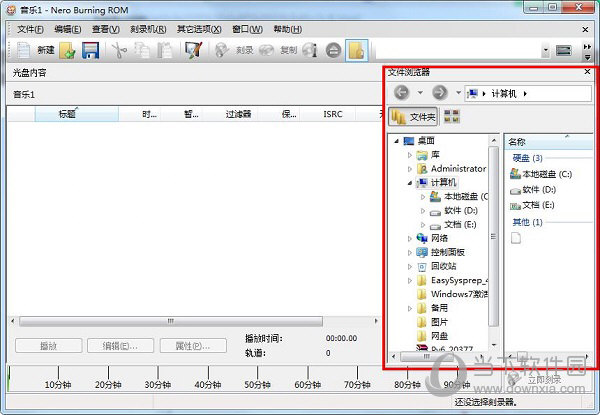This screenshot has width=600, height=415.
Task: Go forward in the file browser
Action: pyautogui.click(x=440, y=92)
